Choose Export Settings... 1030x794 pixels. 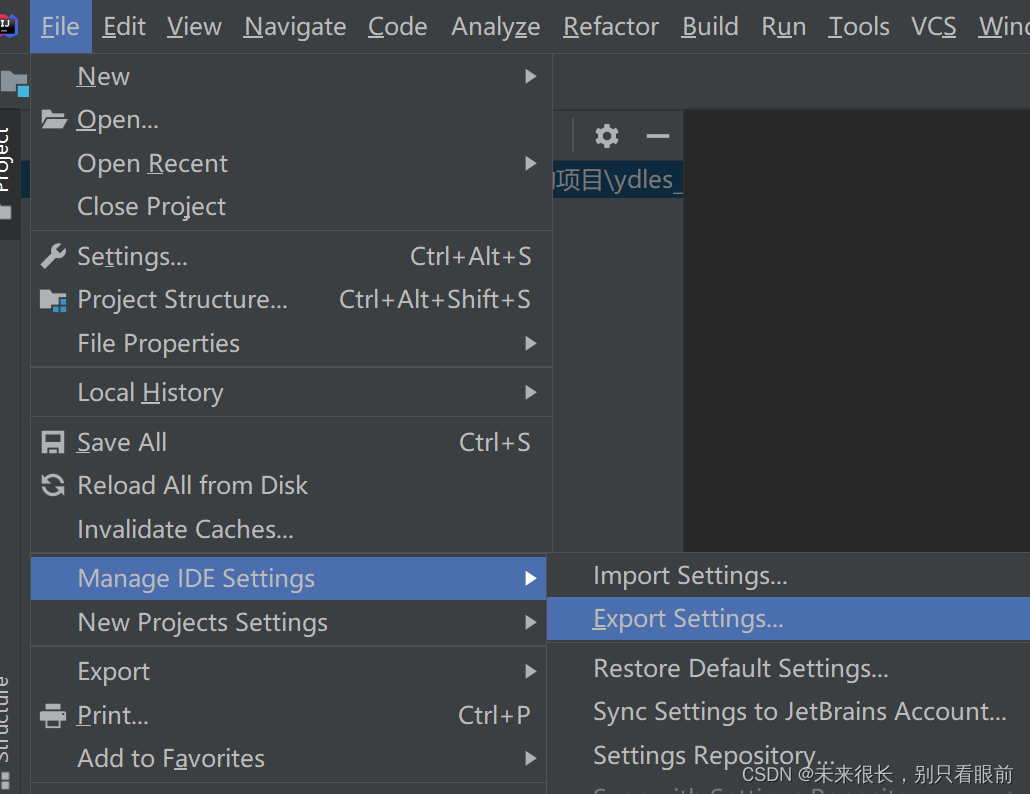click(x=788, y=619)
